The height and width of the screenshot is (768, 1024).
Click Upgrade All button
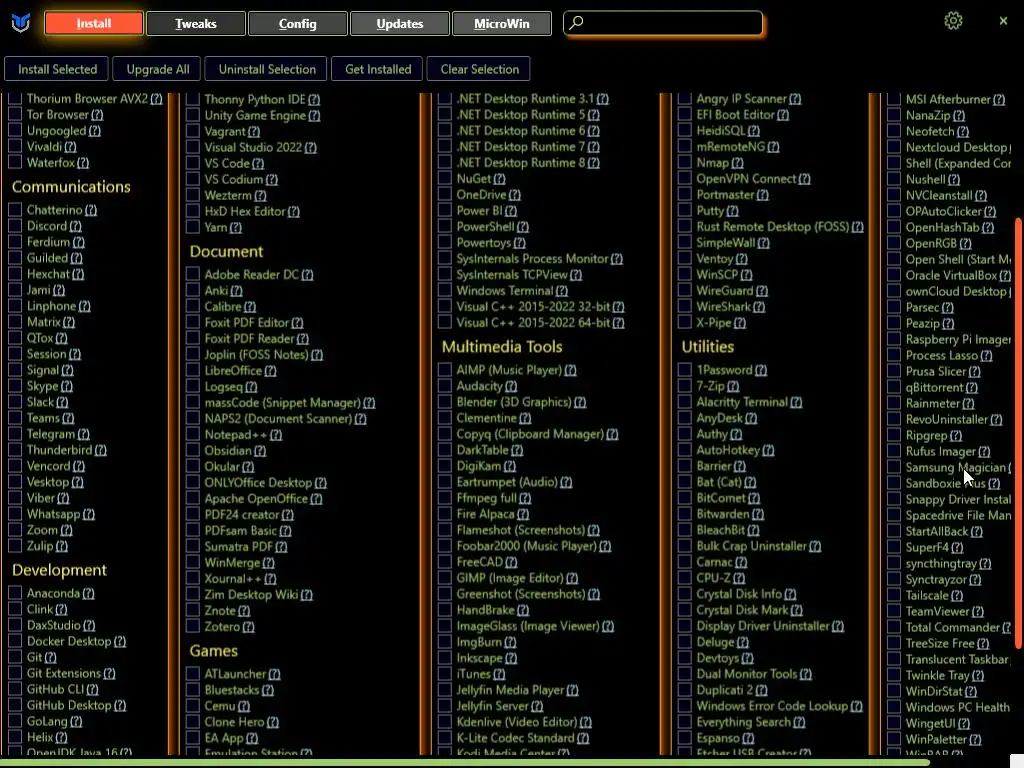pos(158,69)
